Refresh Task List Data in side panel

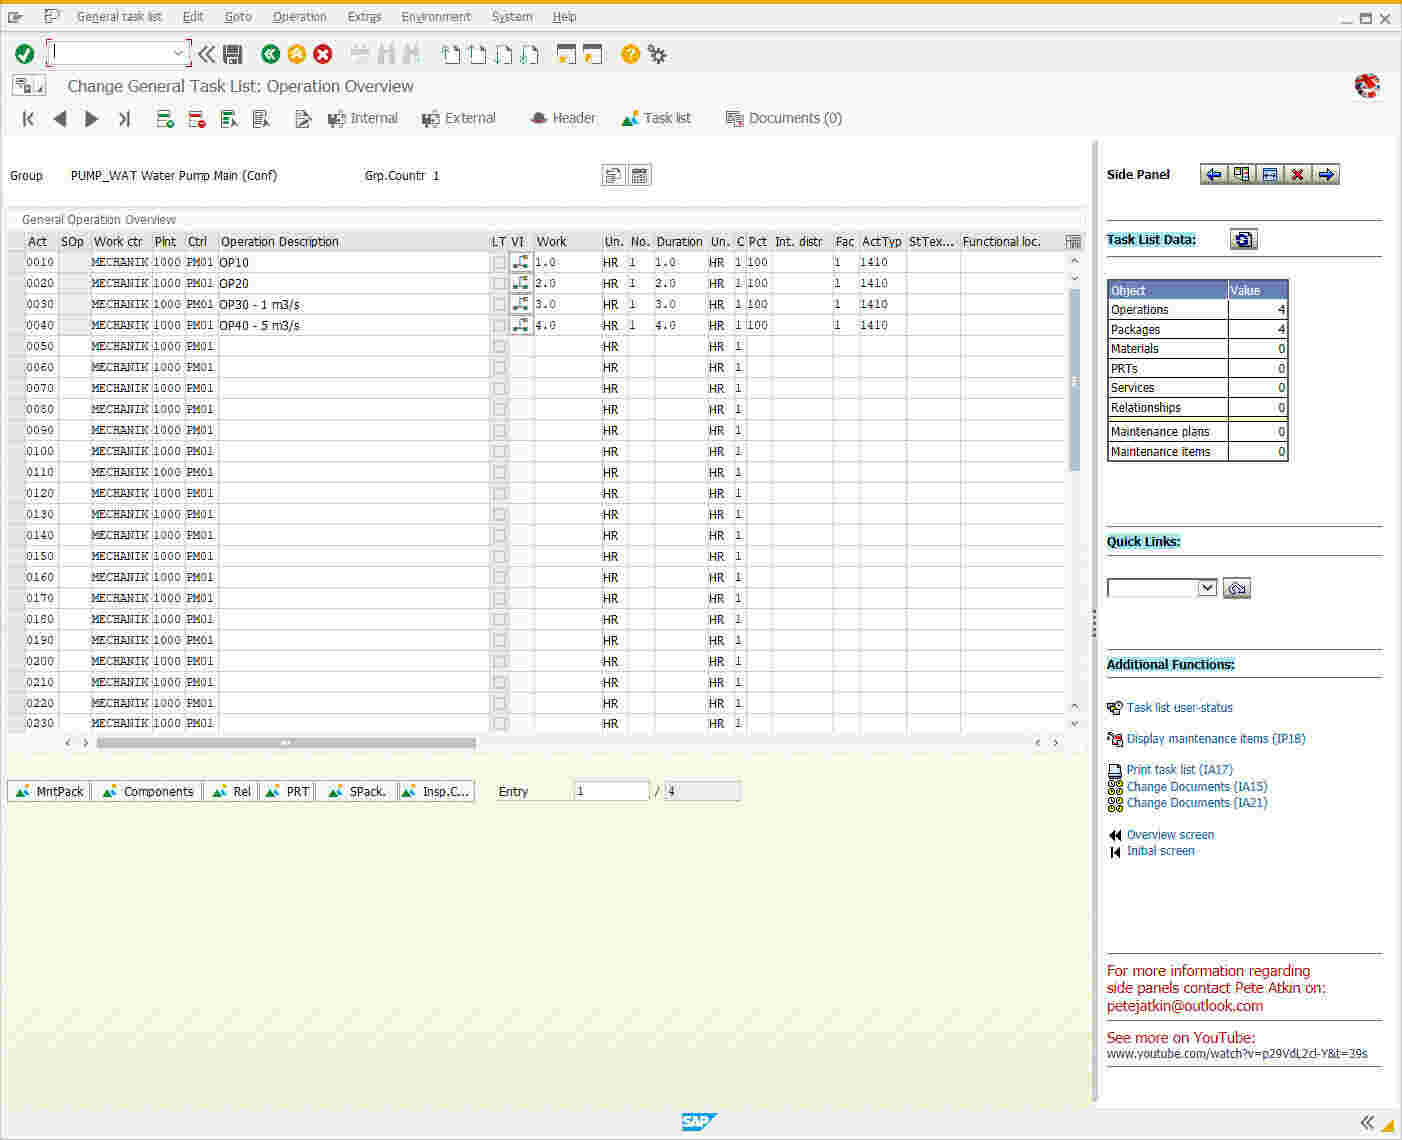(1243, 239)
